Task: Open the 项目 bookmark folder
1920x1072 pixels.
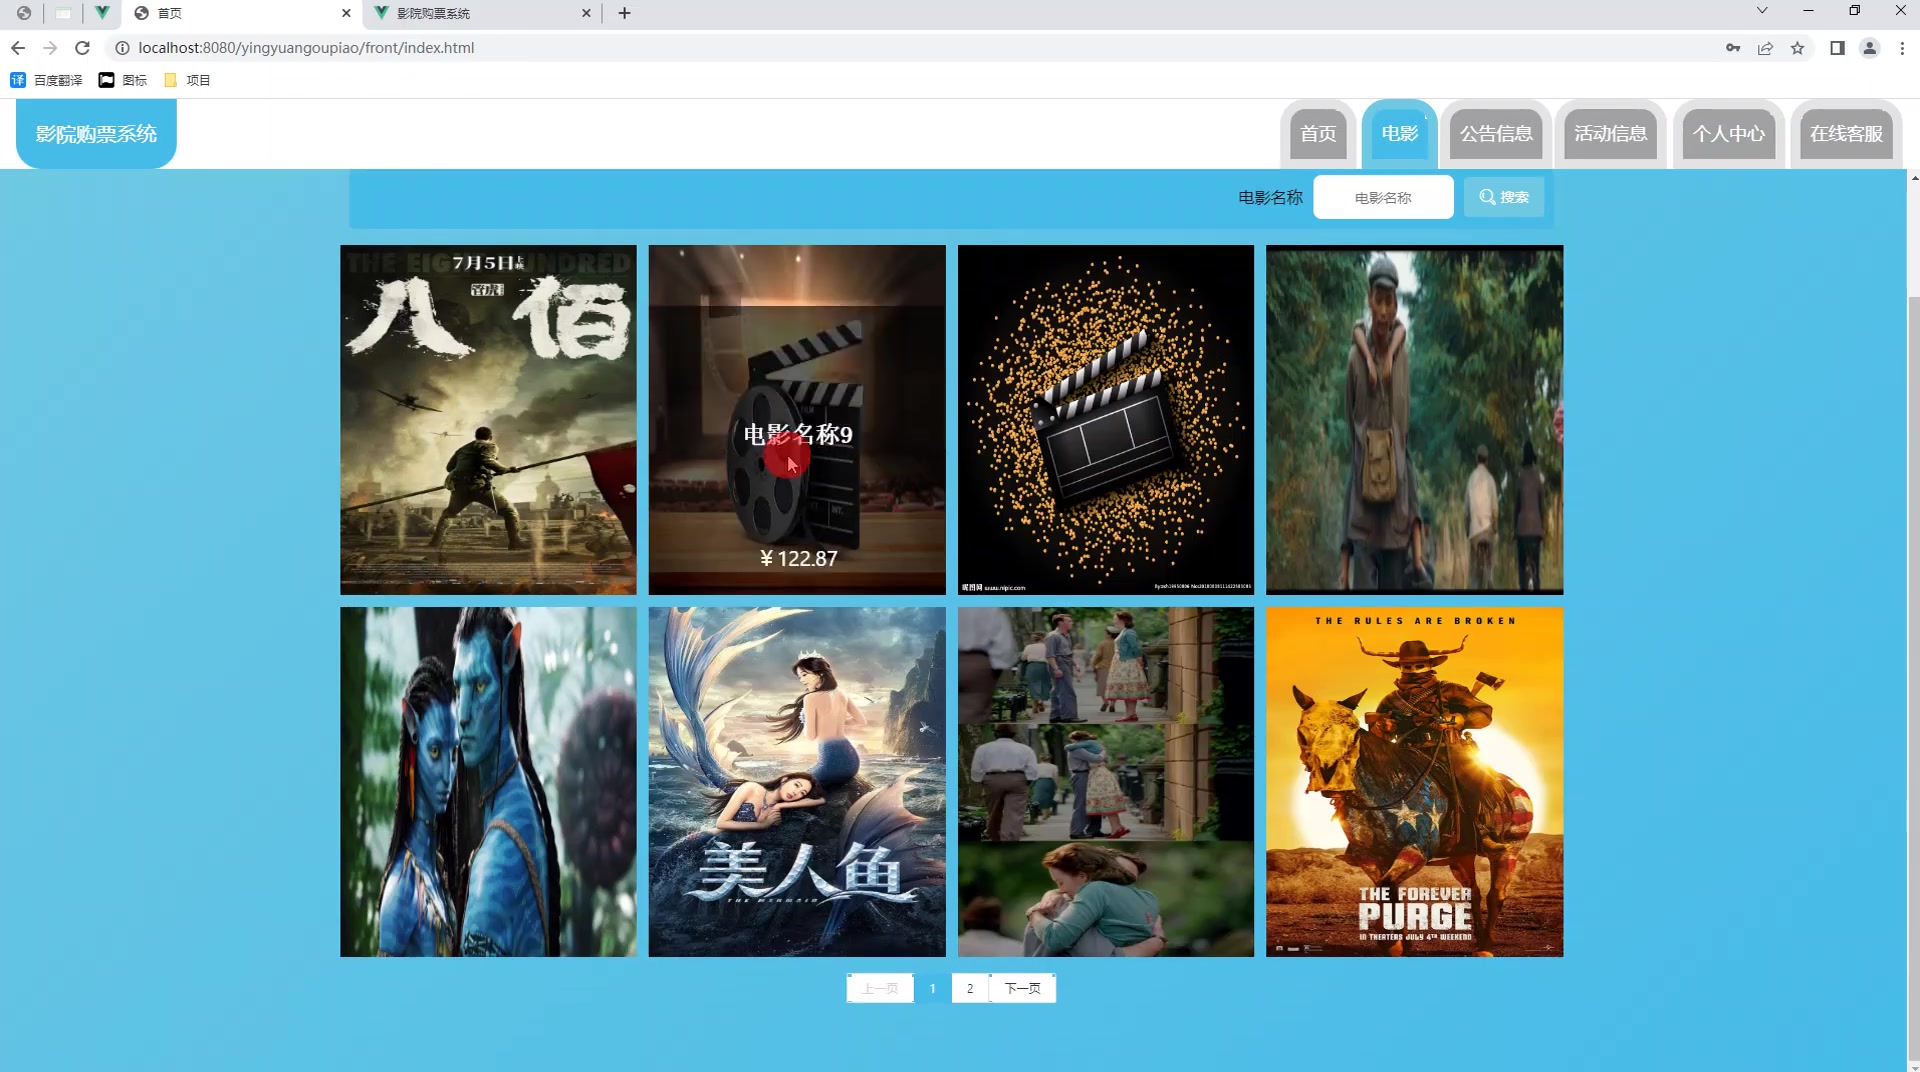Action: [187, 80]
